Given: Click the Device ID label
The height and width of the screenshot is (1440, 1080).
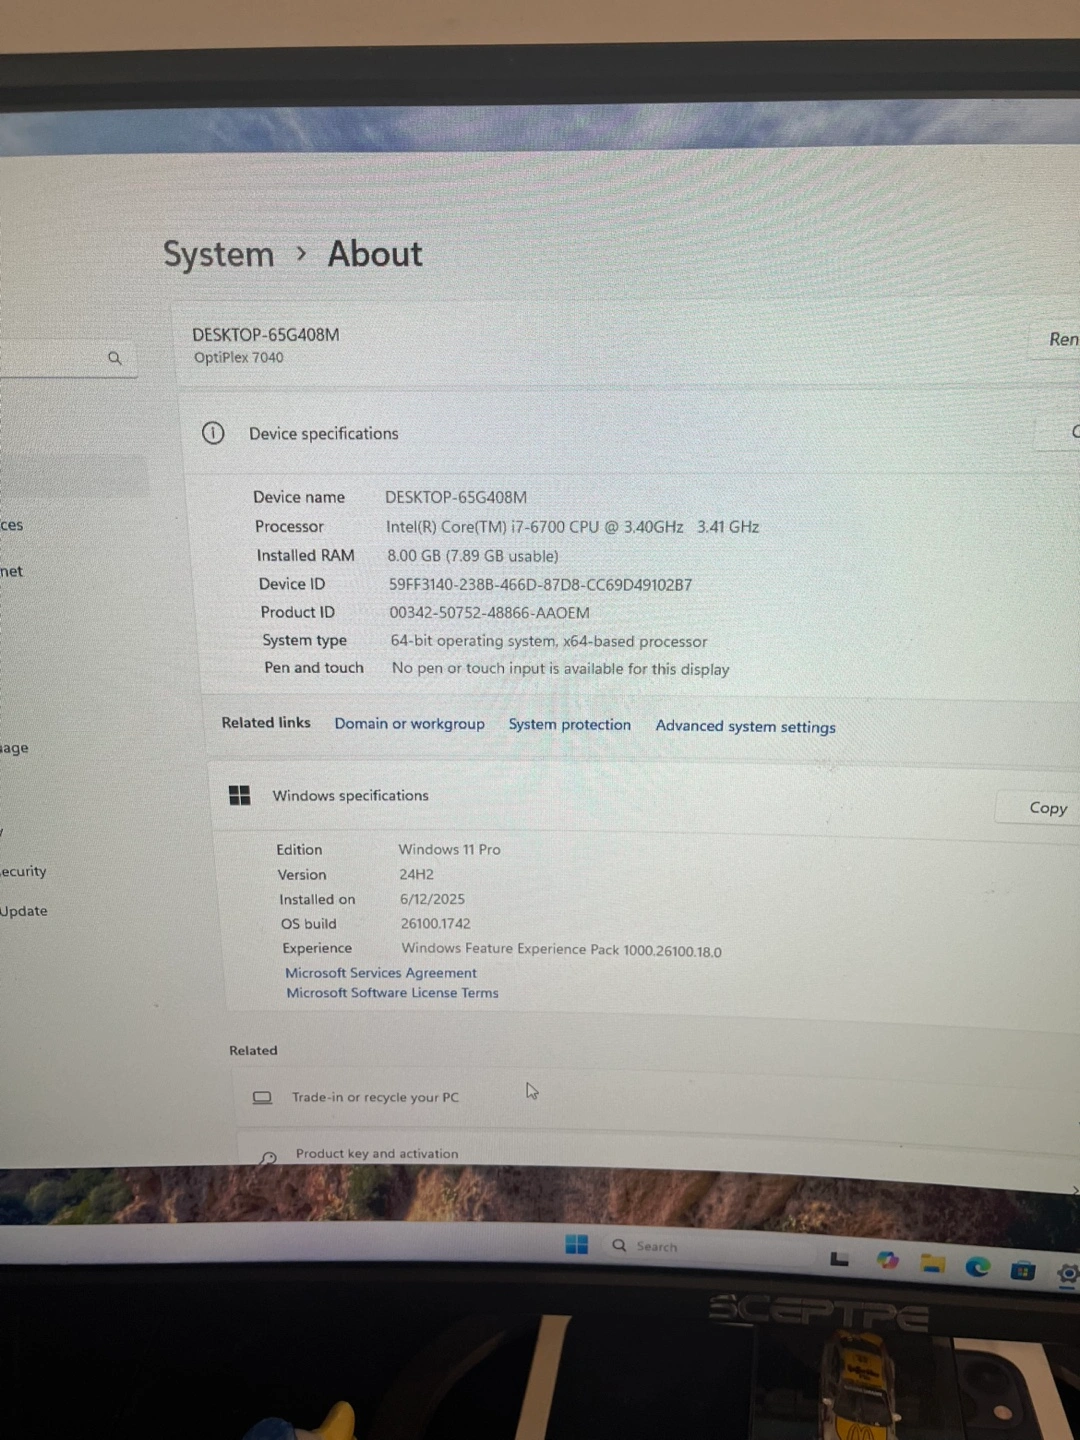Looking at the screenshot, I should (292, 584).
